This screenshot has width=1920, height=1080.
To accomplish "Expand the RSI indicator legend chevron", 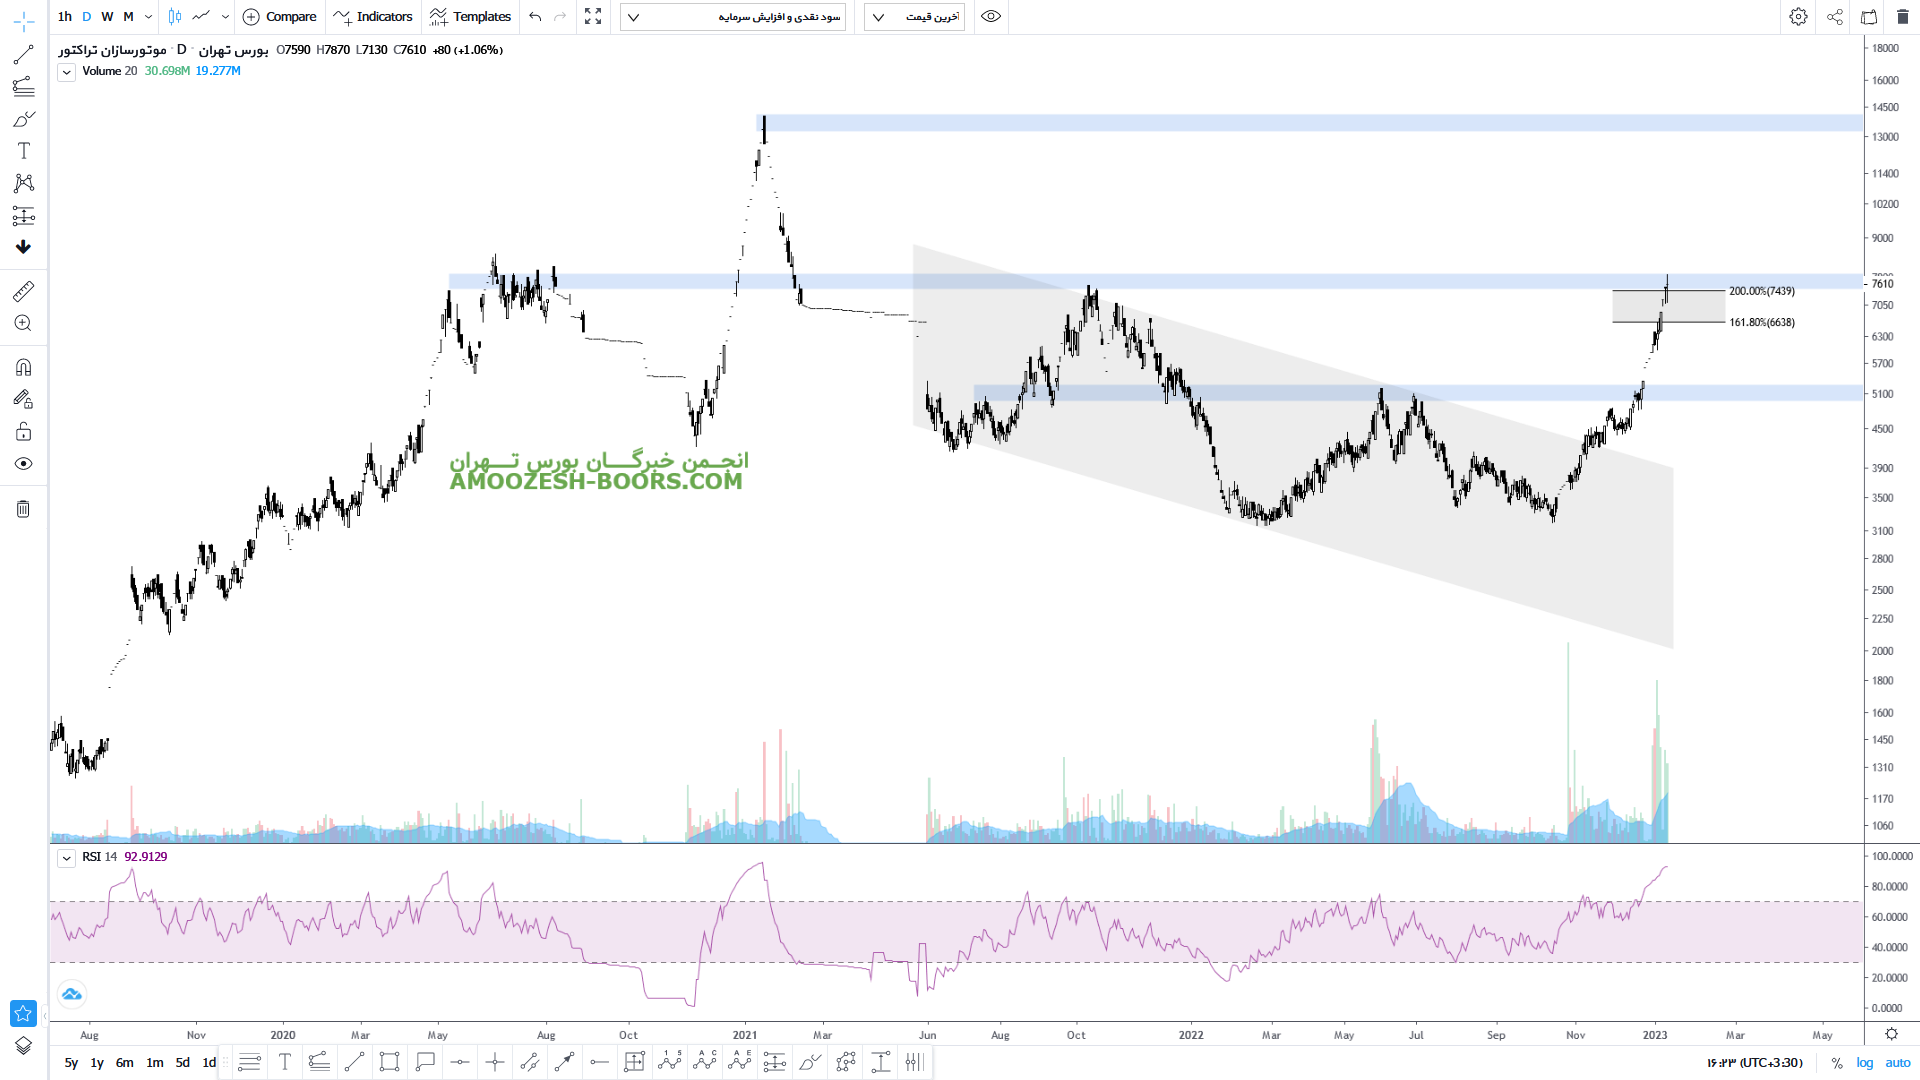I will coord(66,858).
